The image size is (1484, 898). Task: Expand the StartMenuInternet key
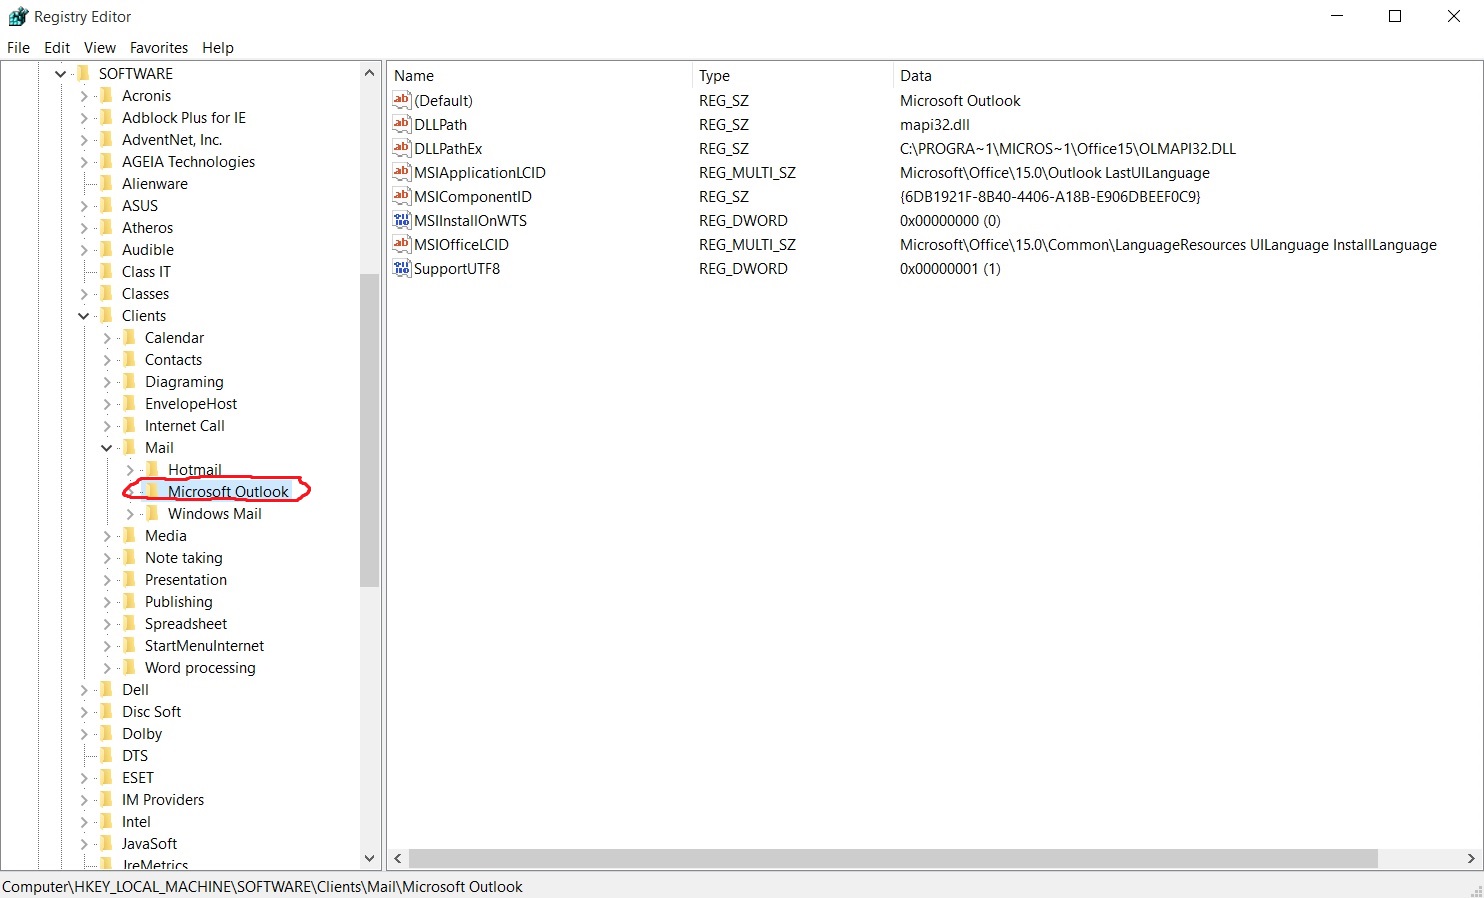[x=107, y=646]
